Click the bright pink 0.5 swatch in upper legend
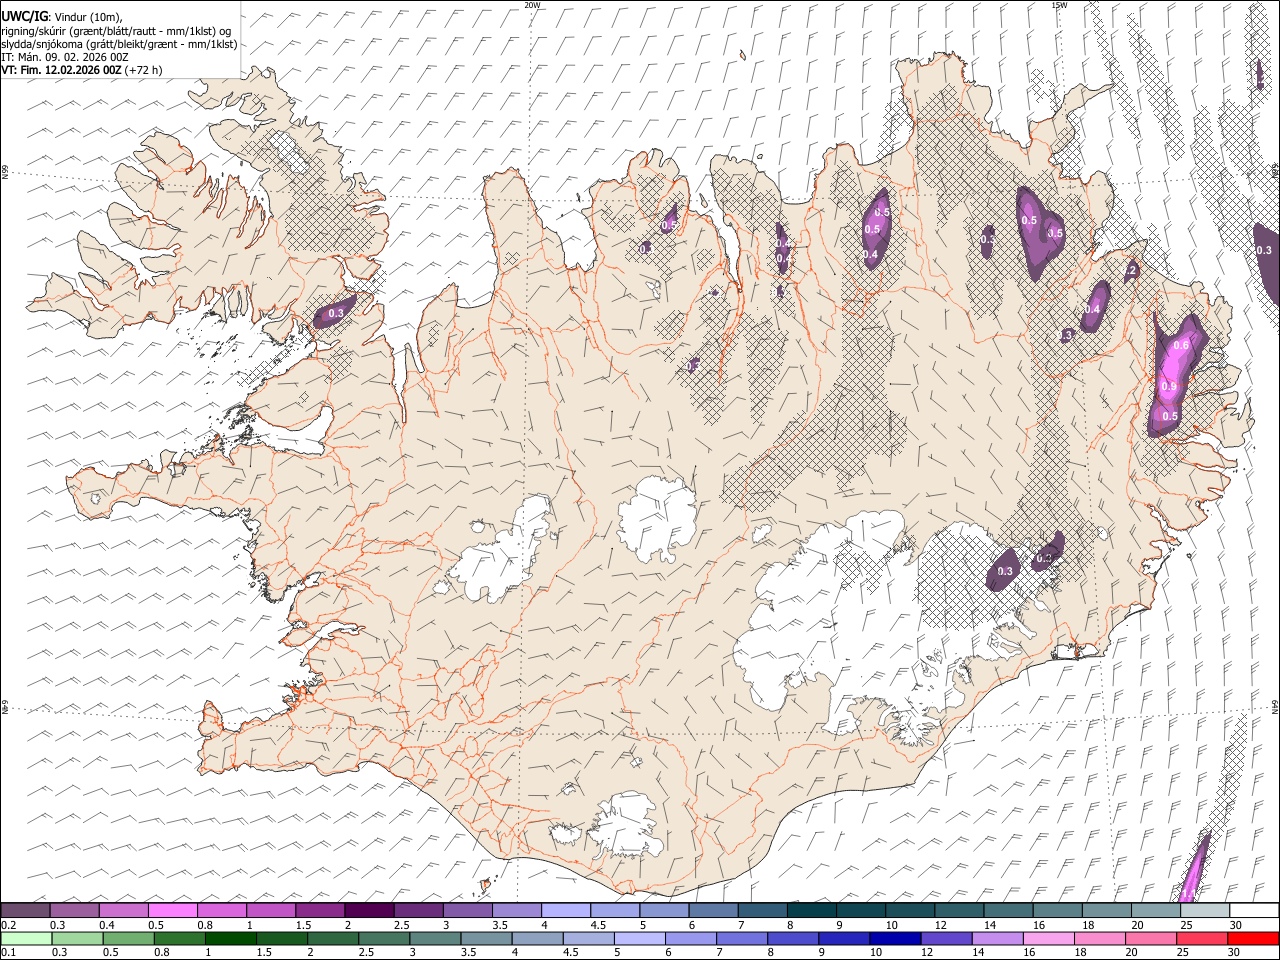Screen dimensions: 1280x960 [x=173, y=910]
